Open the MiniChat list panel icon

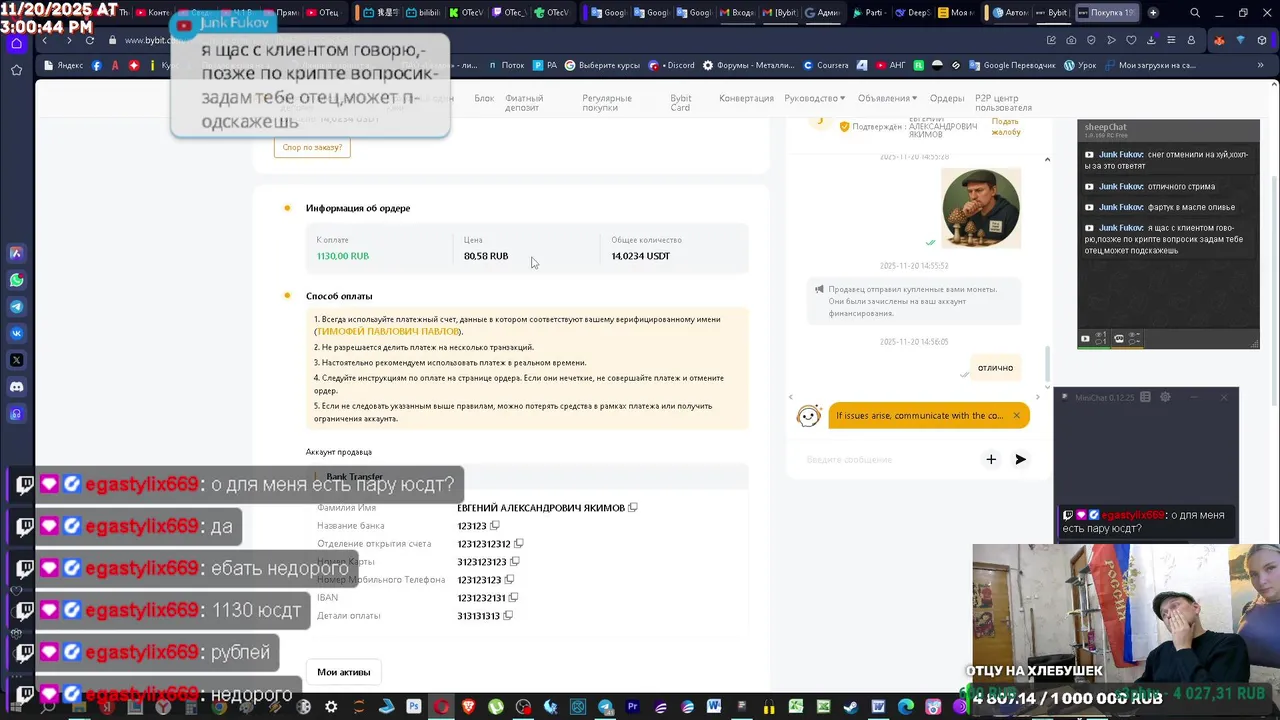click(x=1146, y=397)
